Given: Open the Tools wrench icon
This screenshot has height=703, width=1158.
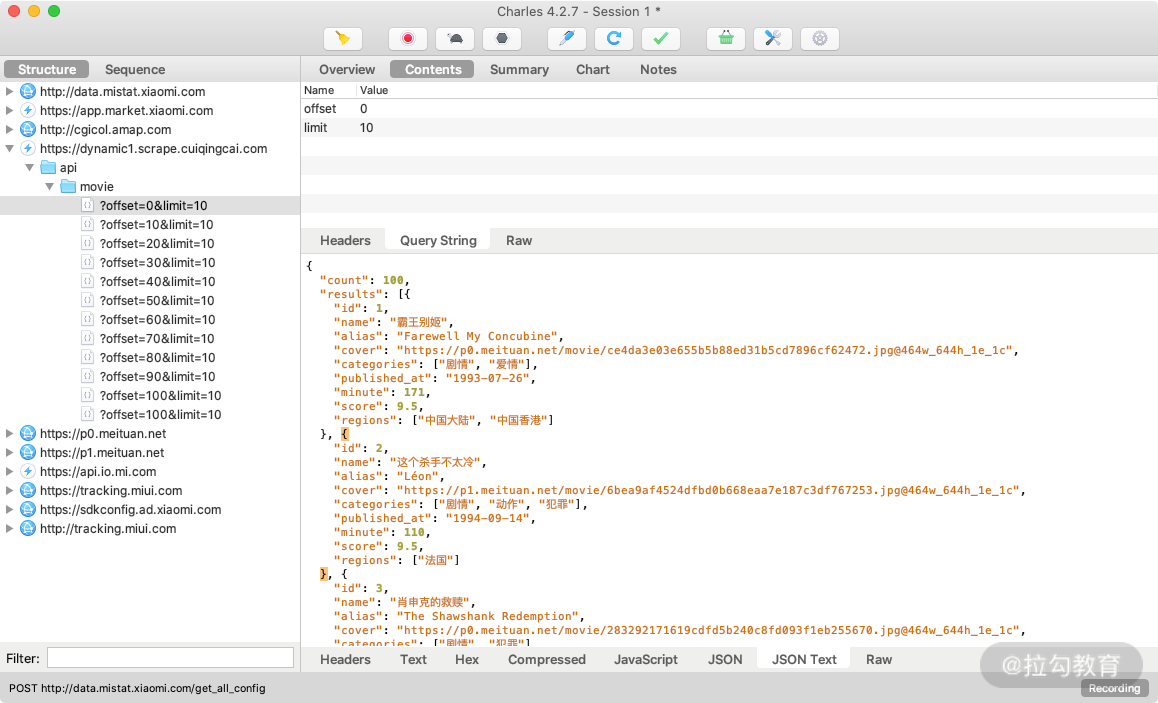Looking at the screenshot, I should click(x=773, y=38).
